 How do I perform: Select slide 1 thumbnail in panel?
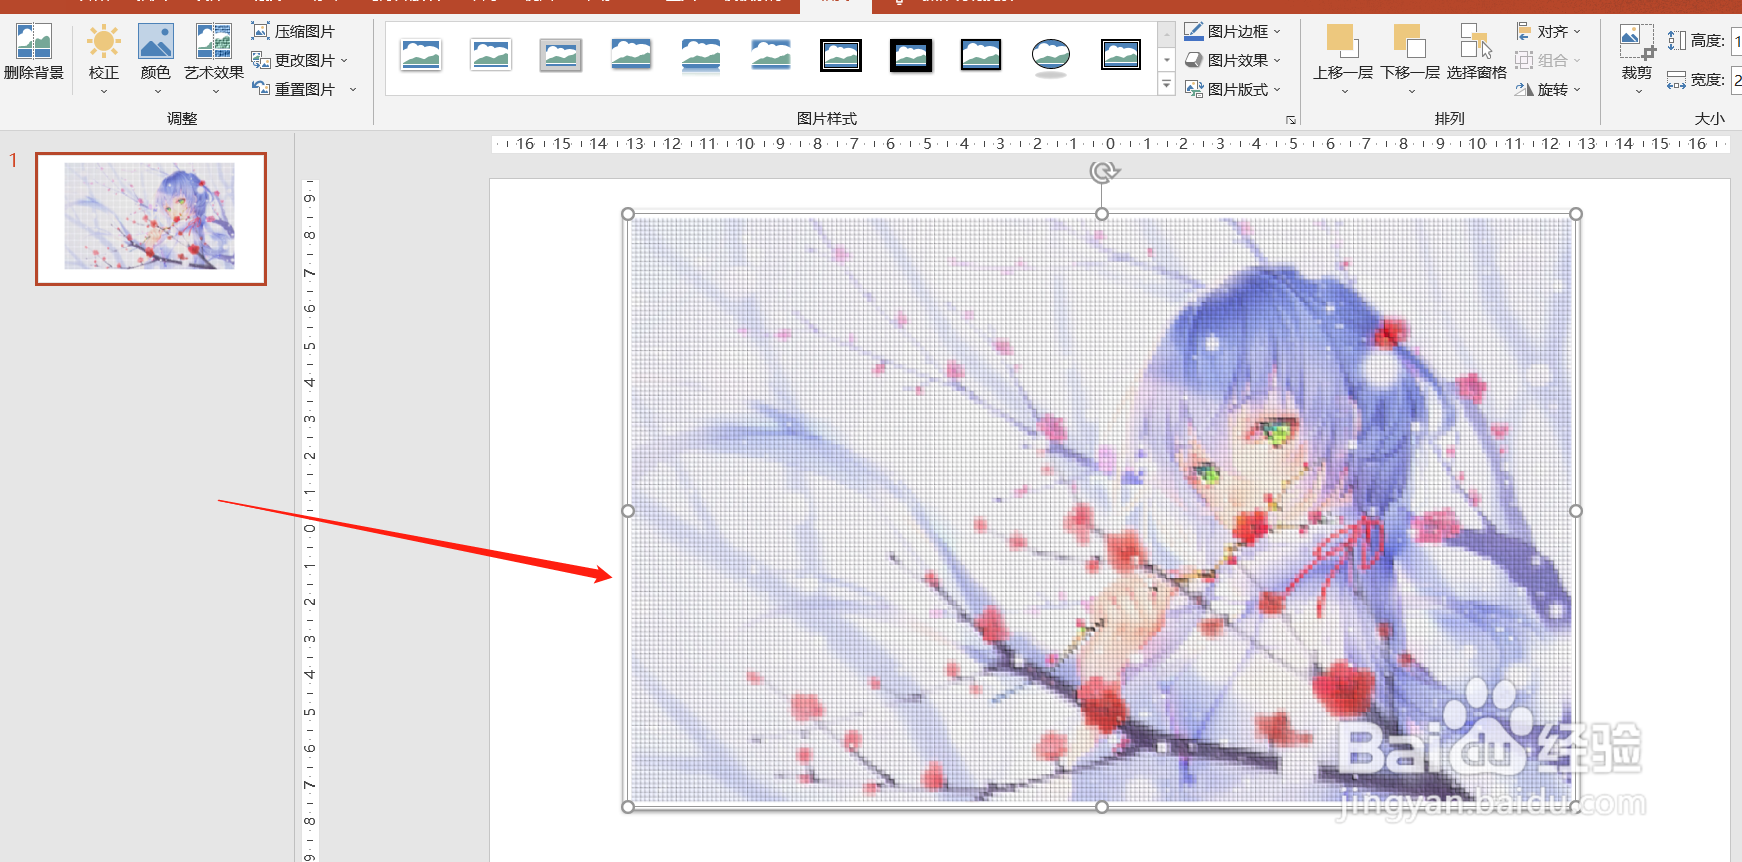(151, 218)
